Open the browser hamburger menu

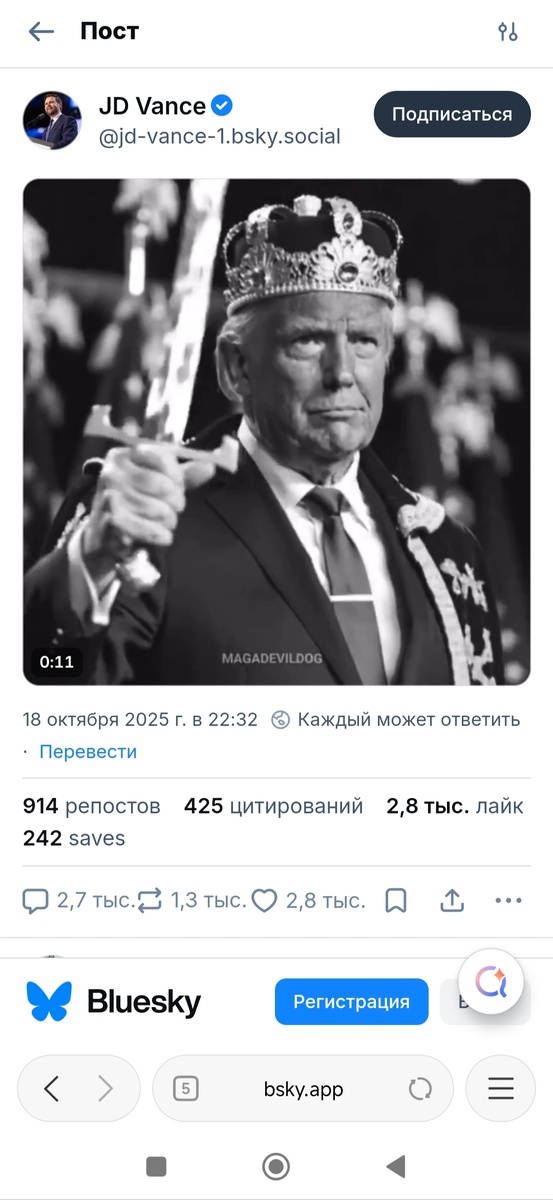(x=501, y=1089)
